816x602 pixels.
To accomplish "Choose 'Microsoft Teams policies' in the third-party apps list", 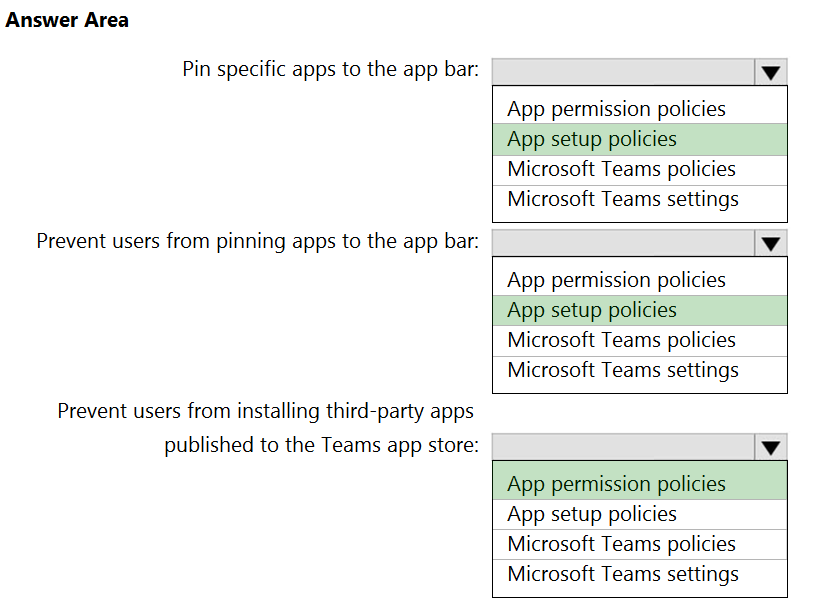I will click(640, 544).
